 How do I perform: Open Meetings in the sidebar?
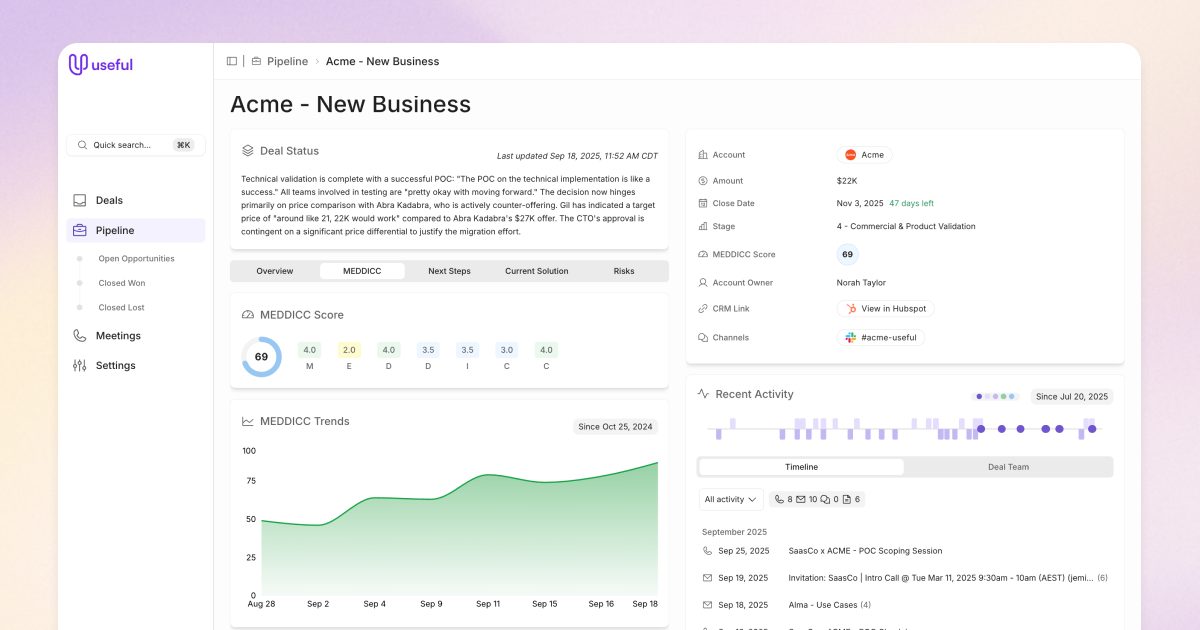136,336
